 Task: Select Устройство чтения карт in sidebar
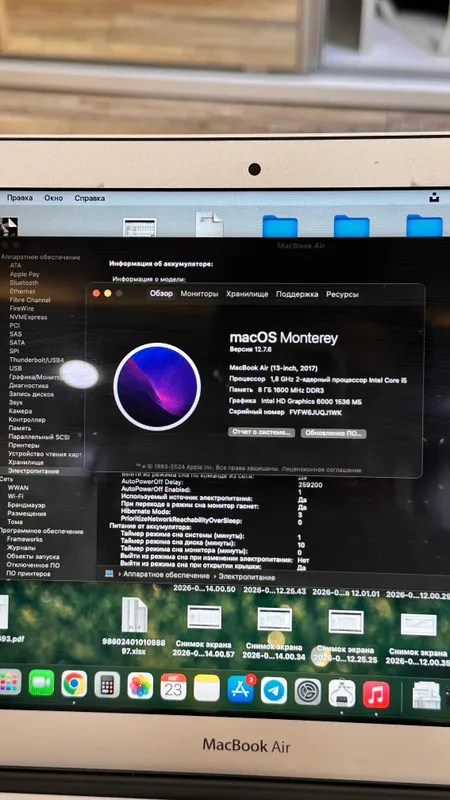45,454
